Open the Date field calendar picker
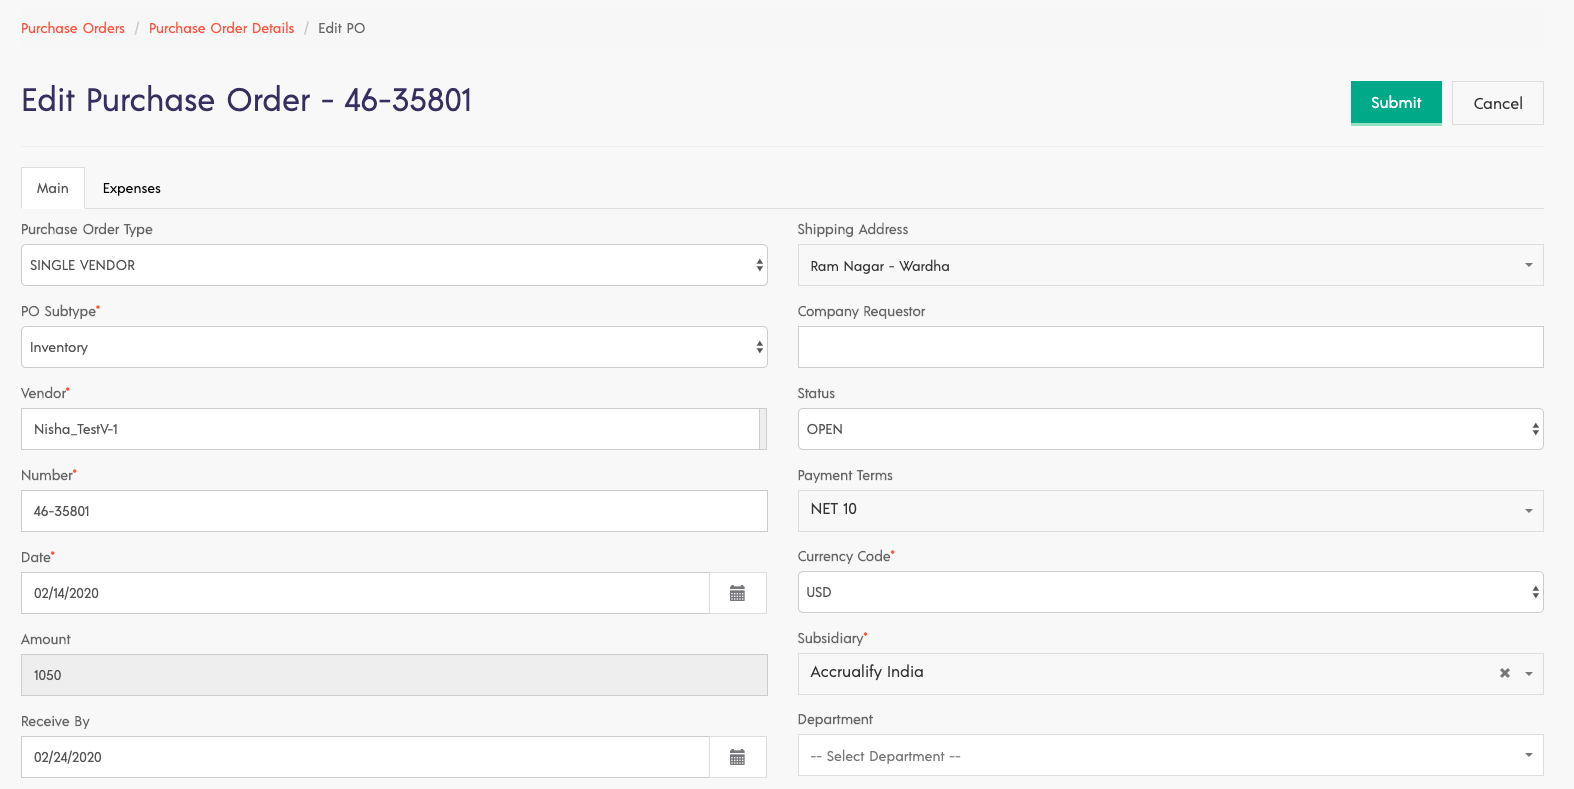 click(738, 593)
